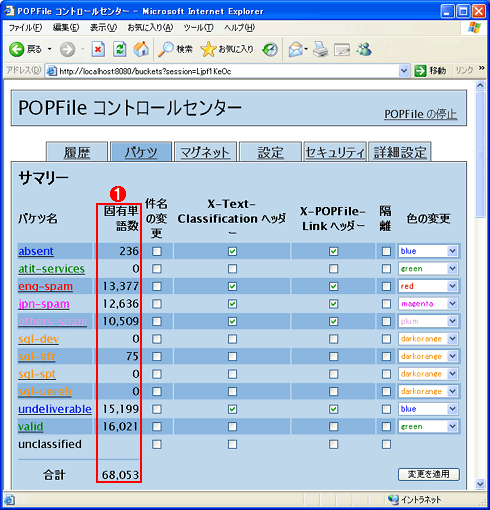Open the eng-spam bucket link
This screenshot has height=510, width=490.
click(45, 286)
